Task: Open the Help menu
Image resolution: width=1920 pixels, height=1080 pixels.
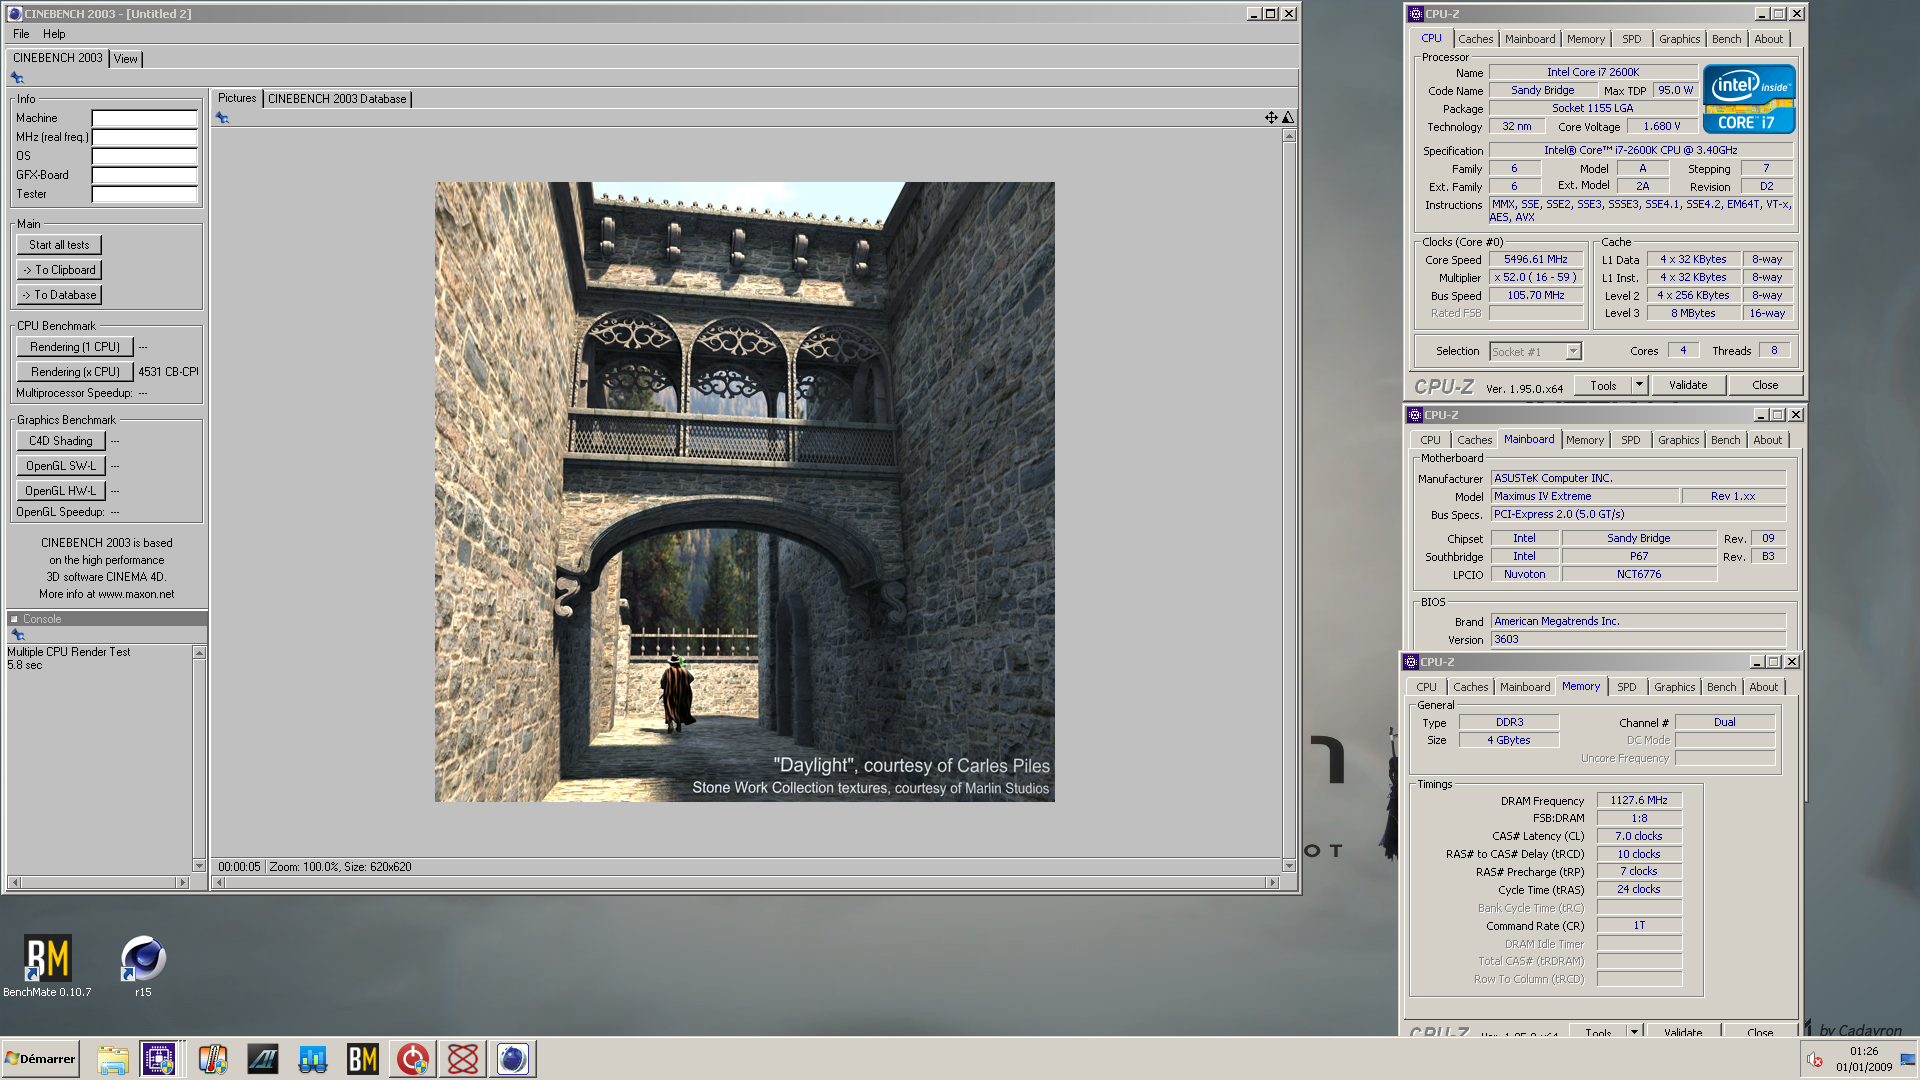Action: pos(54,34)
